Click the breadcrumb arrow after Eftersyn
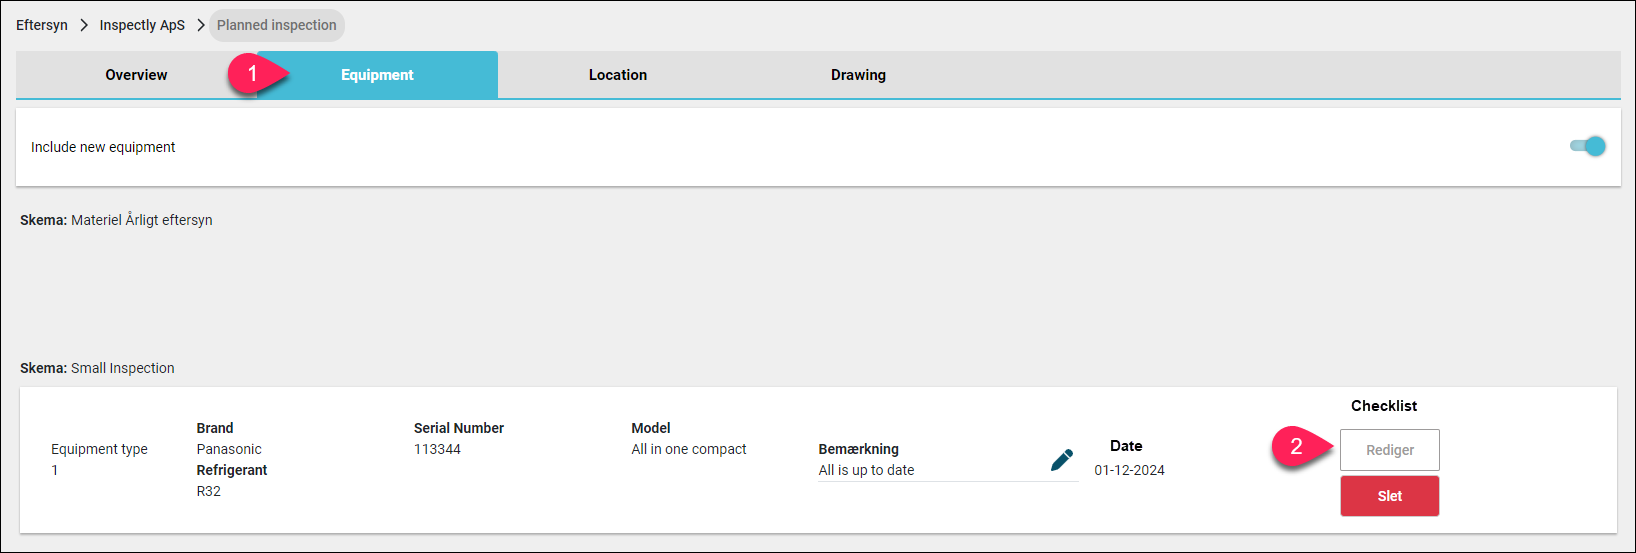Screen dimensions: 1636x553 [84, 25]
